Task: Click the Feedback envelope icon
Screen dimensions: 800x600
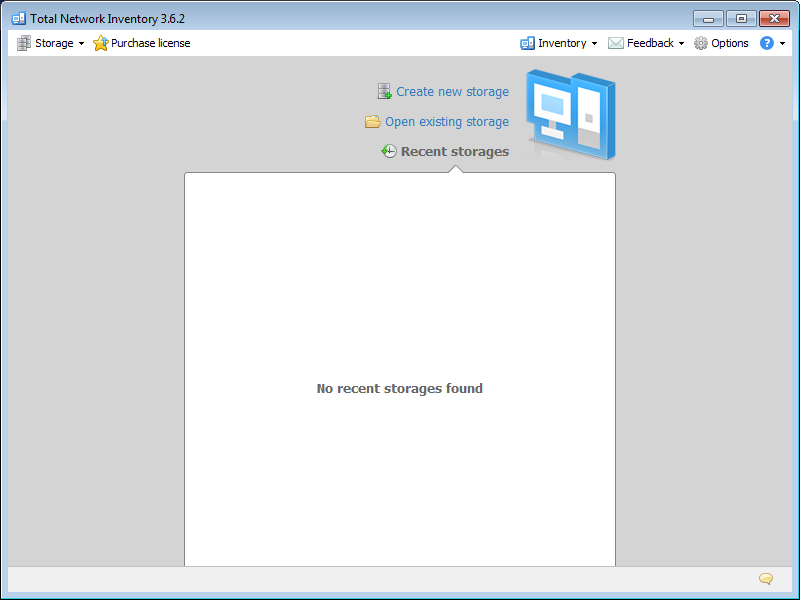Action: pos(618,43)
